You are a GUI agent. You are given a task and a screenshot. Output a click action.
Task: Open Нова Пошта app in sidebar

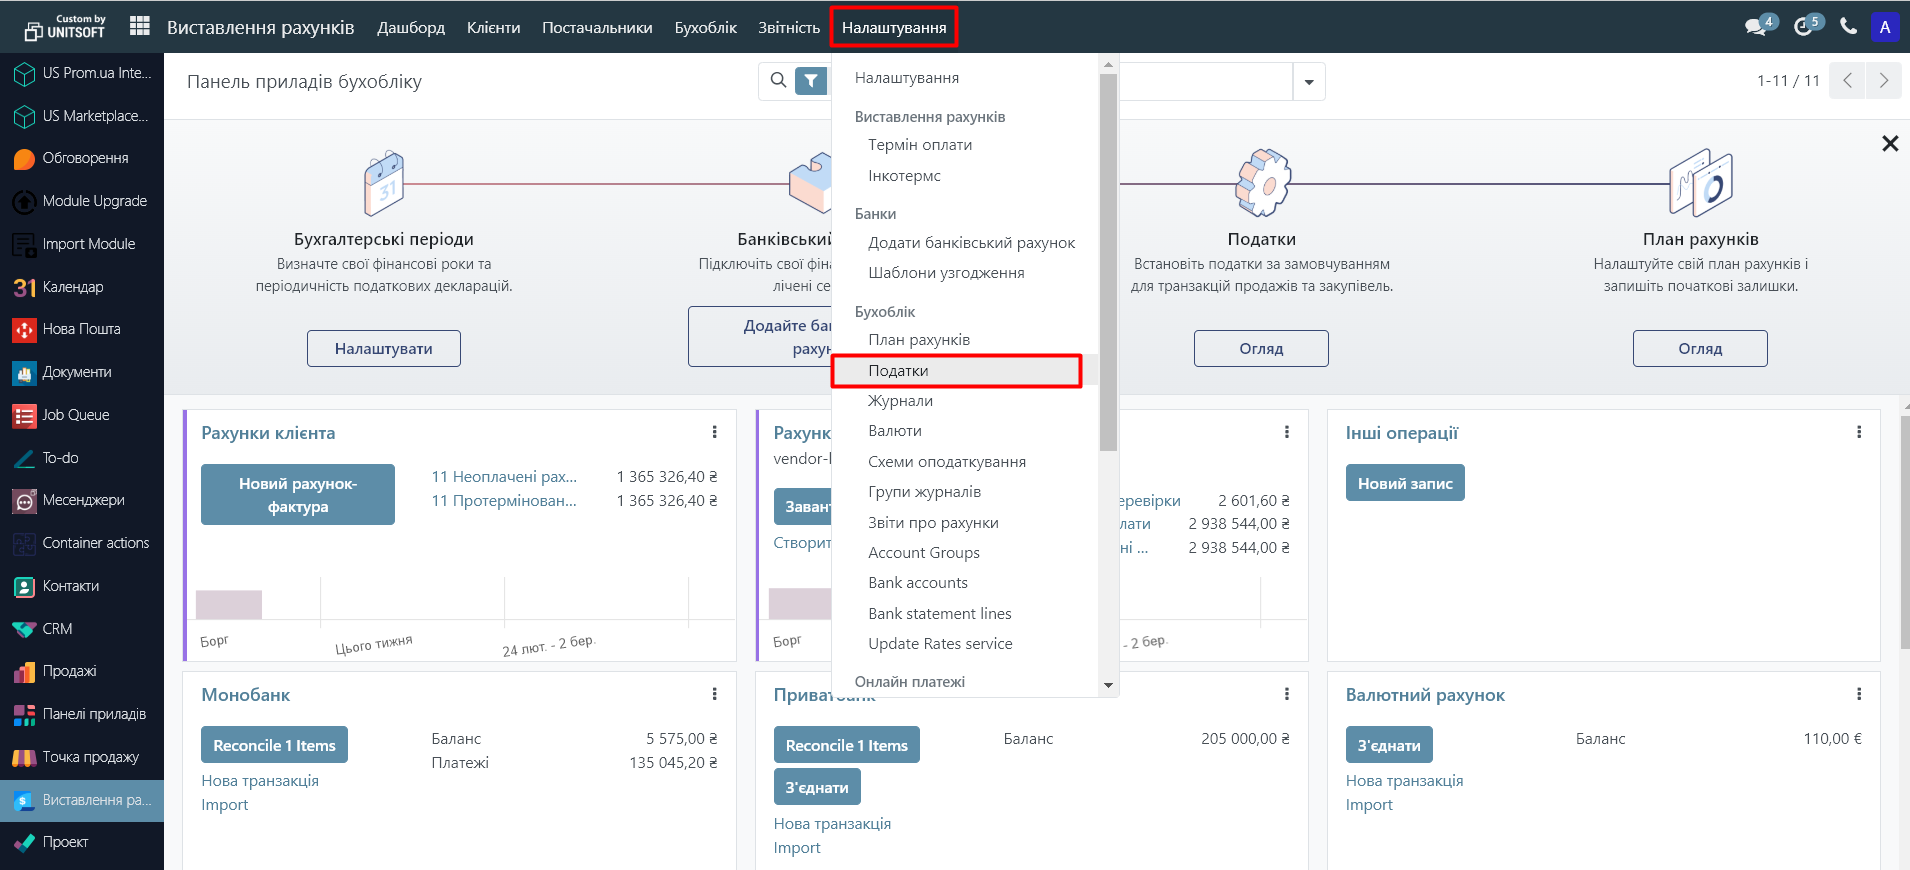81,329
